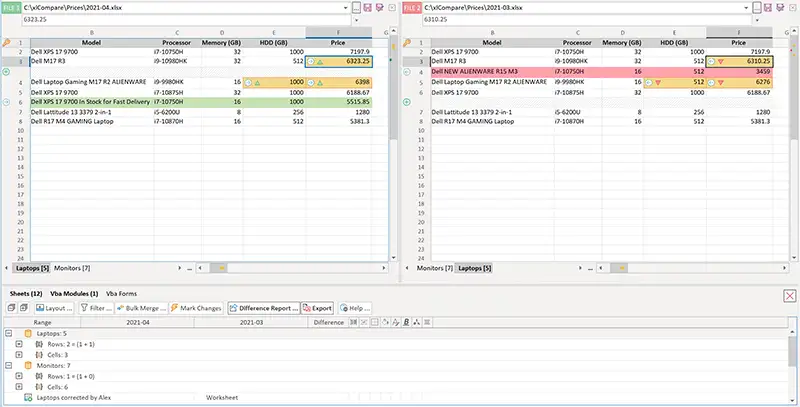Click the Save As icon for File 2

coord(780,8)
